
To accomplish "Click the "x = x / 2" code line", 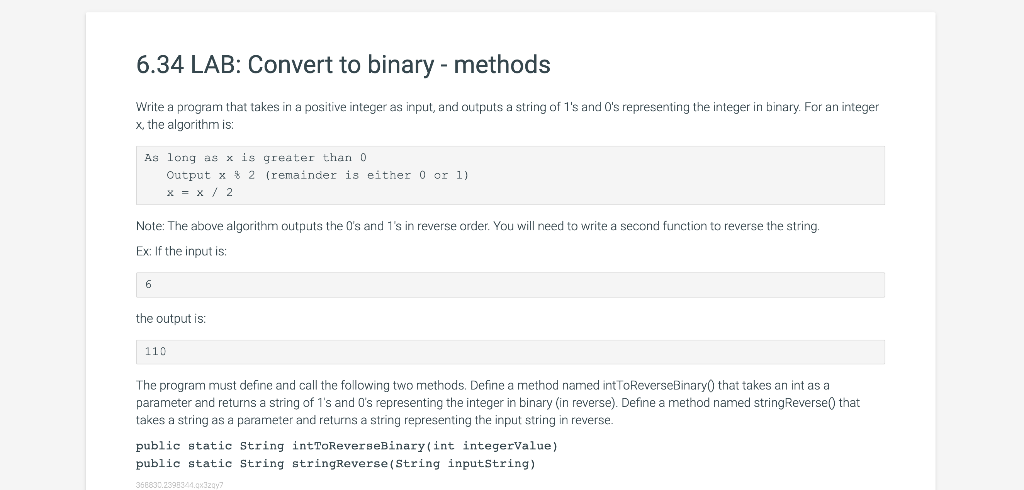I will point(199,193).
